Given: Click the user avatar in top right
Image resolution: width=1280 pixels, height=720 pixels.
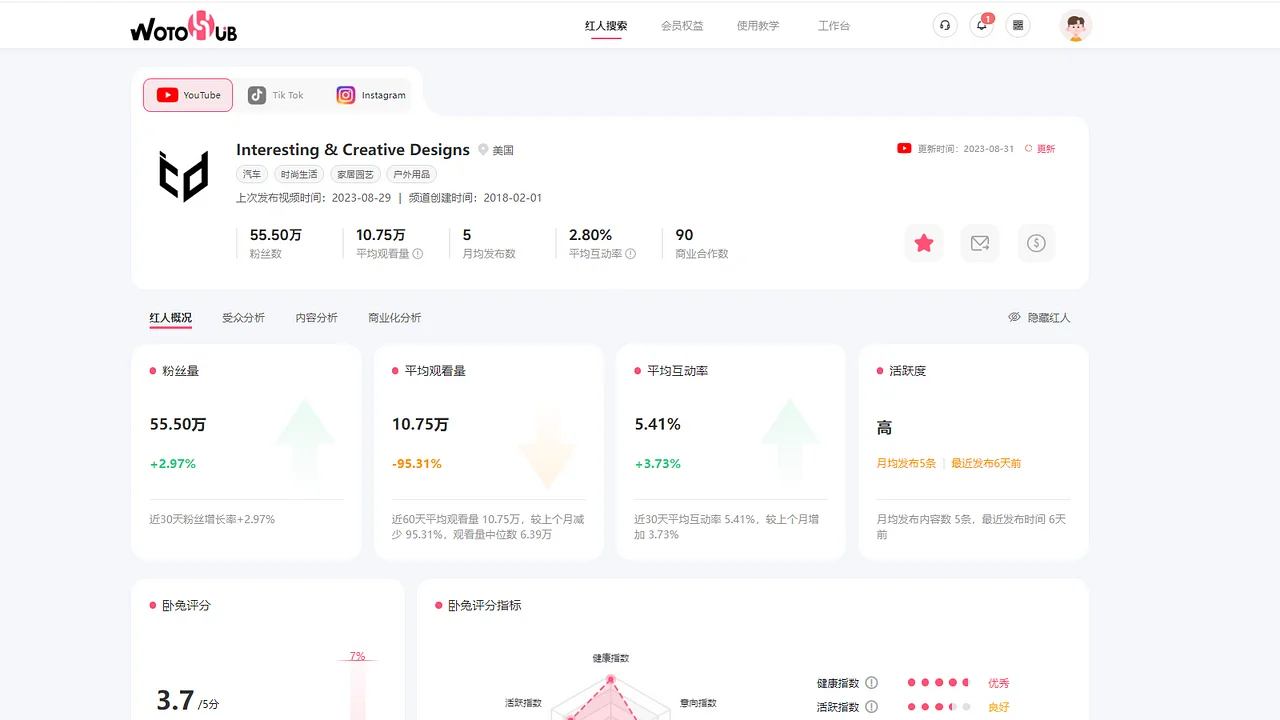Looking at the screenshot, I should pos(1076,26).
